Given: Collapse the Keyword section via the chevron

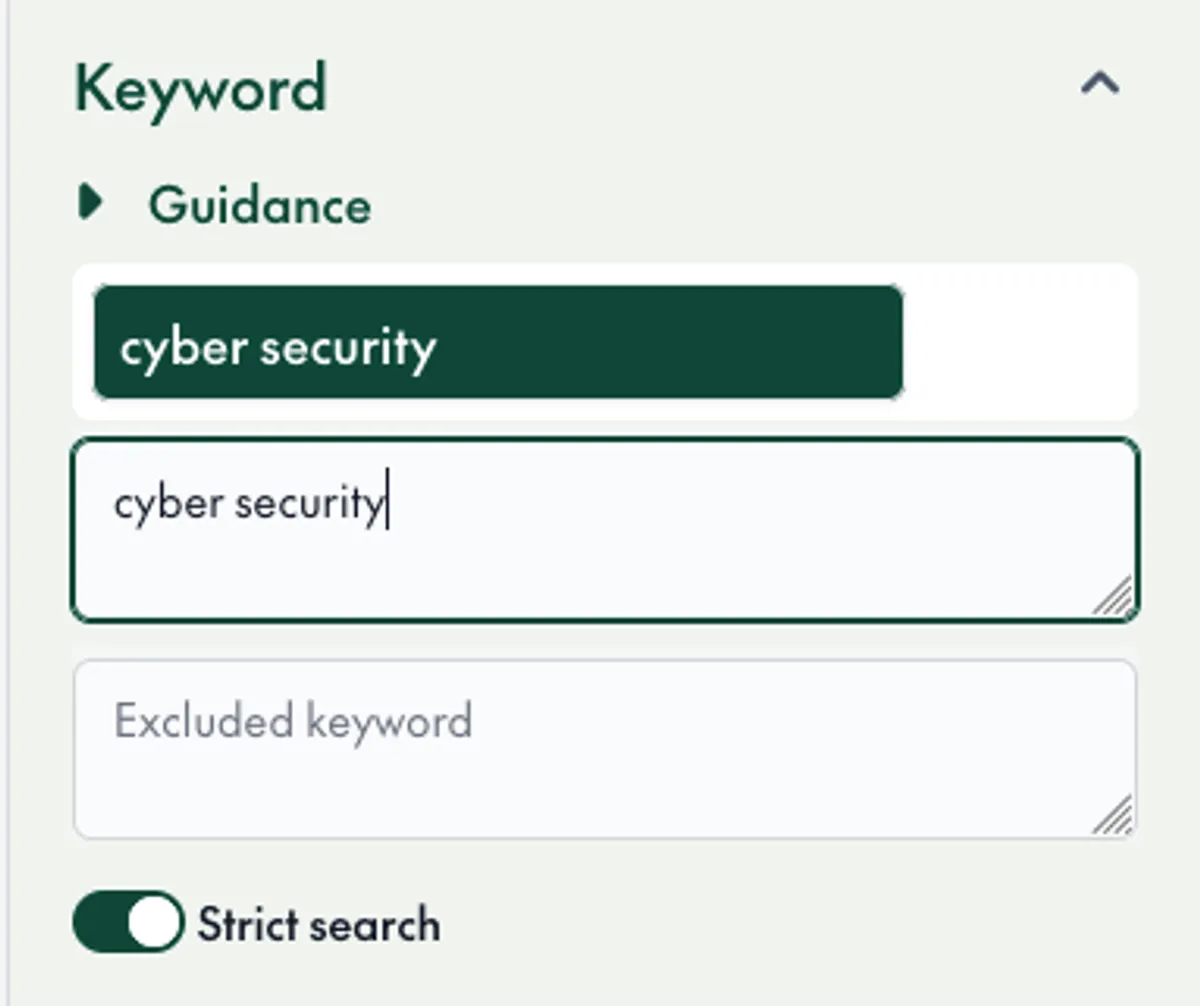Looking at the screenshot, I should click(1102, 84).
